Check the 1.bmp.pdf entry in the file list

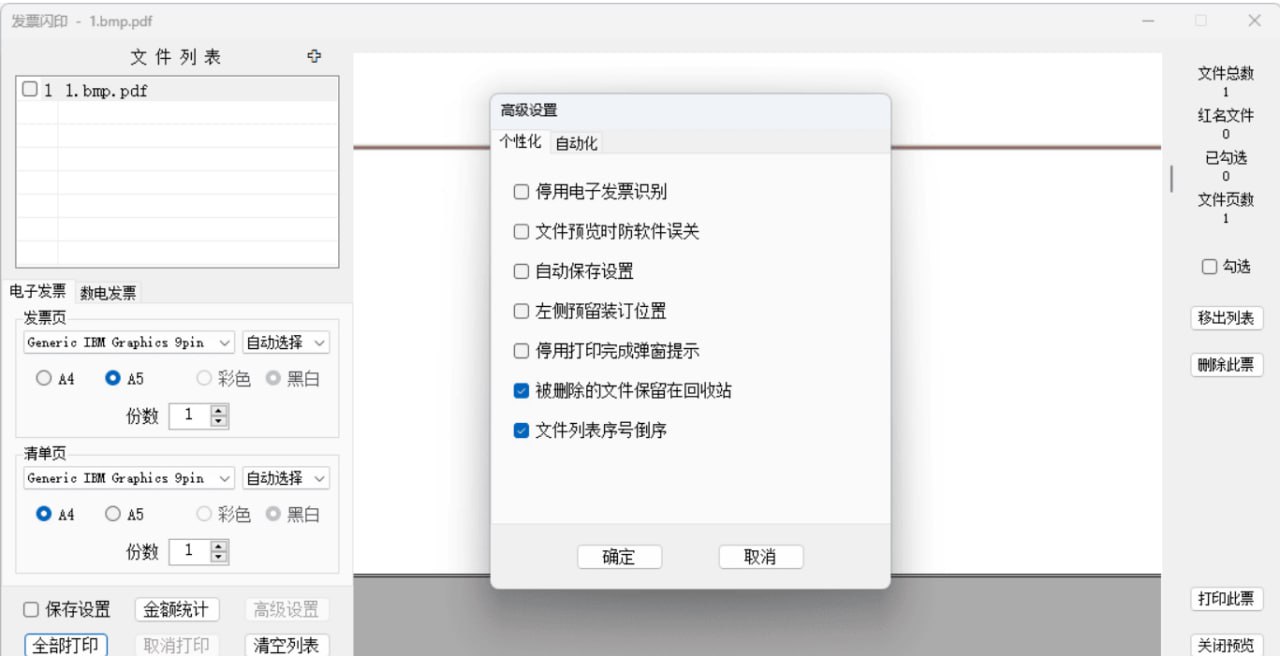point(28,90)
